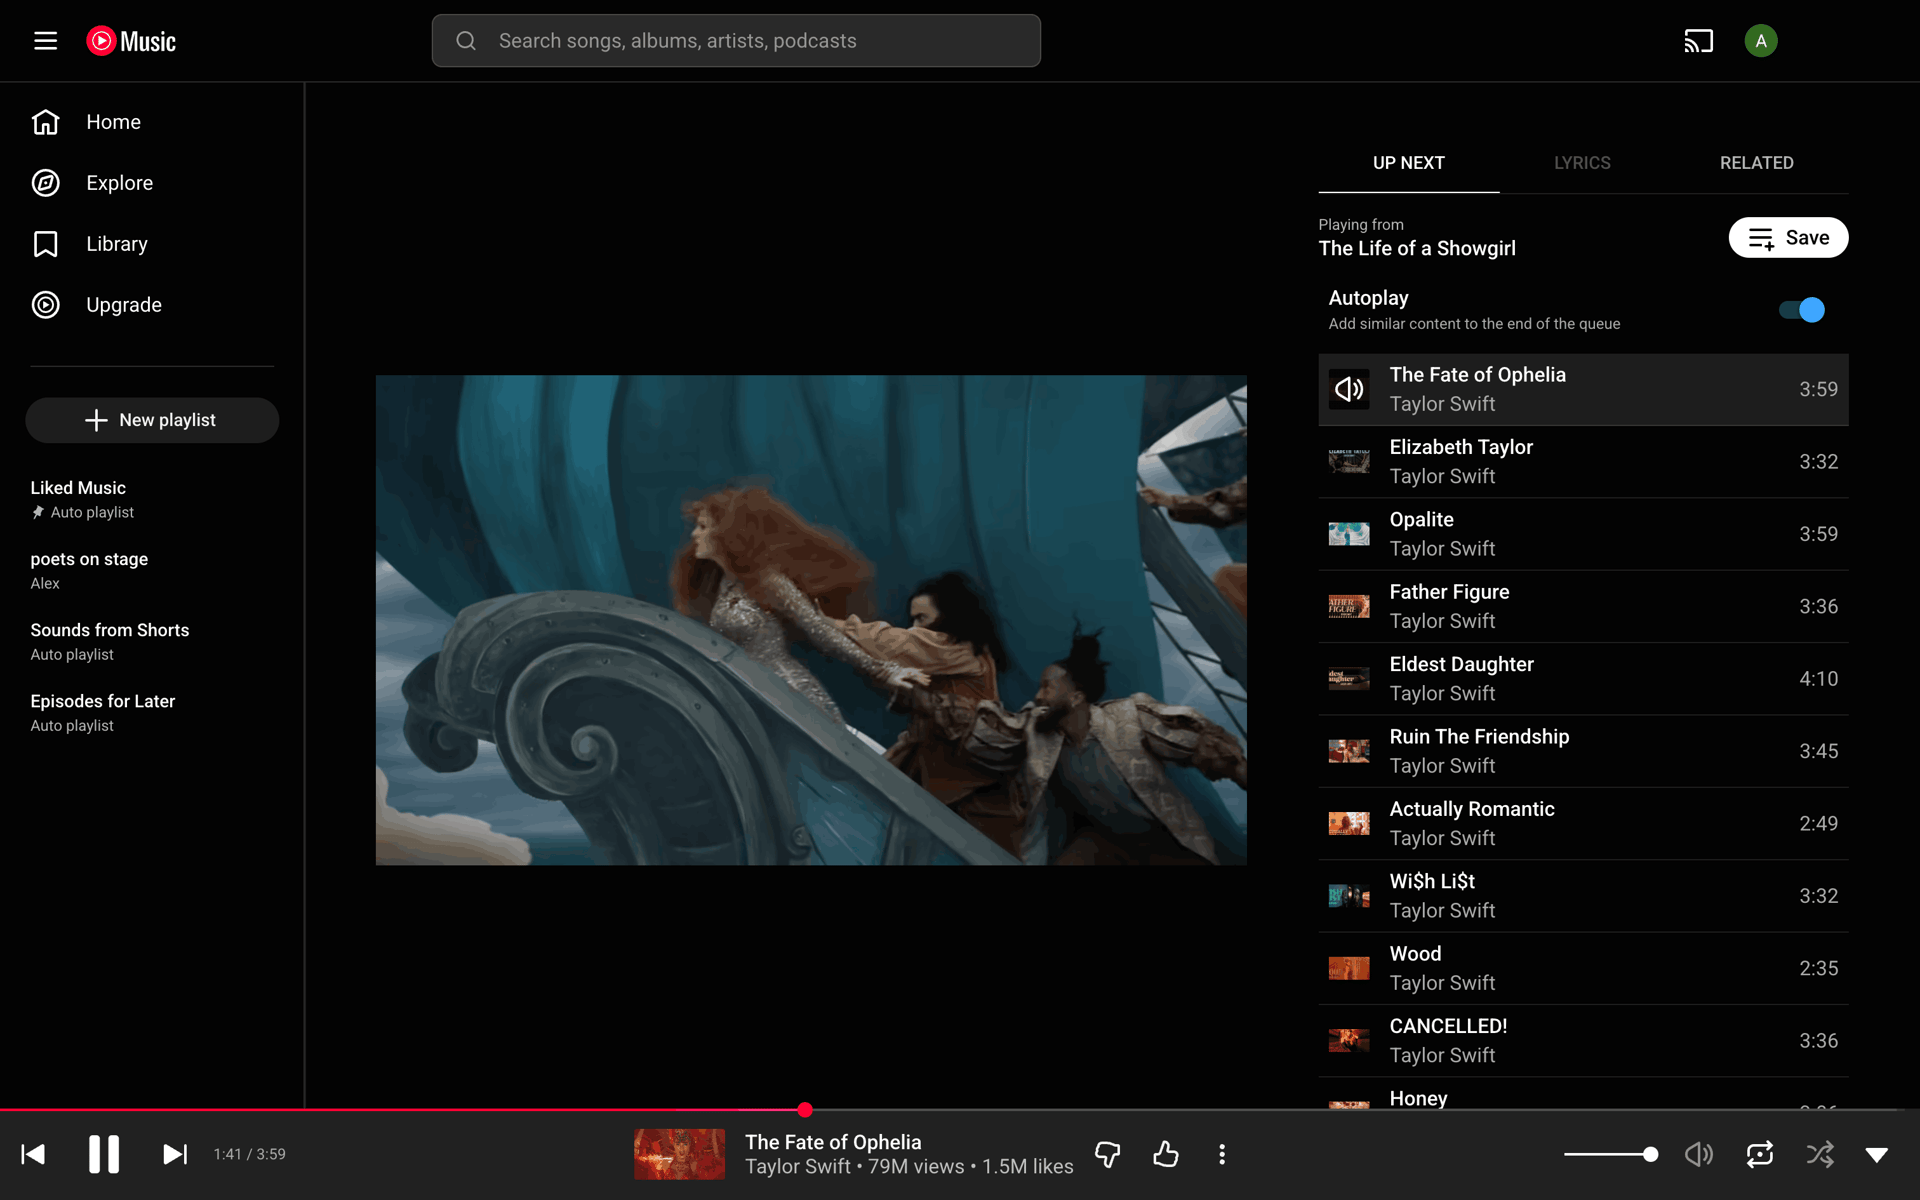1920x1200 pixels.
Task: Click song title in the player bar
Action: 833,1142
